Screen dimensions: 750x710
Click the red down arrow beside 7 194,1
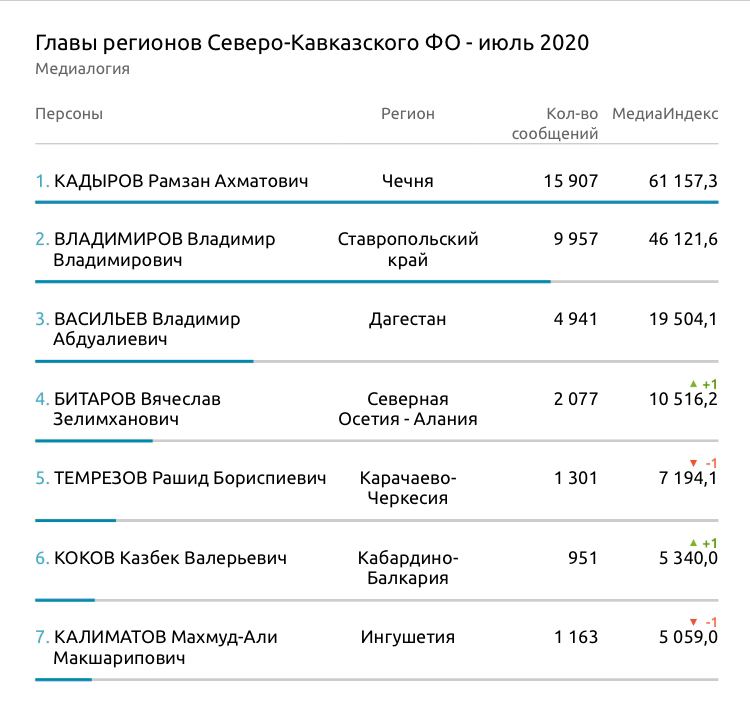click(694, 462)
